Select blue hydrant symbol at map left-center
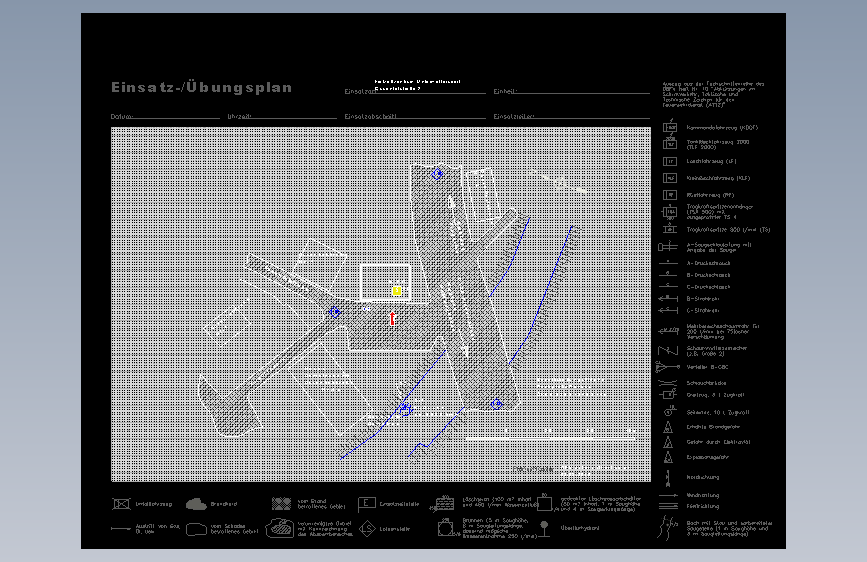867x562 pixels. click(335, 312)
